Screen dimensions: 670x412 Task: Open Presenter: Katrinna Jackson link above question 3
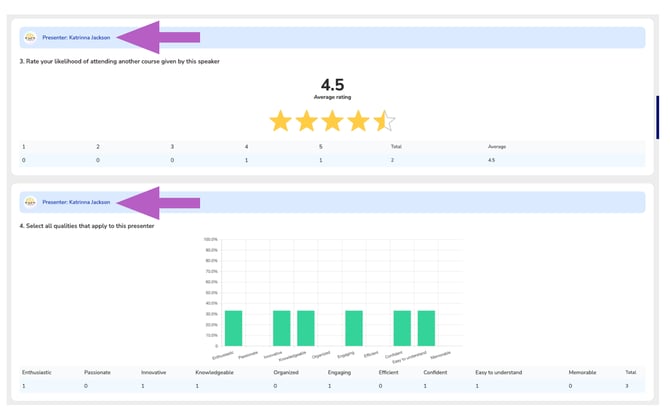pos(76,37)
